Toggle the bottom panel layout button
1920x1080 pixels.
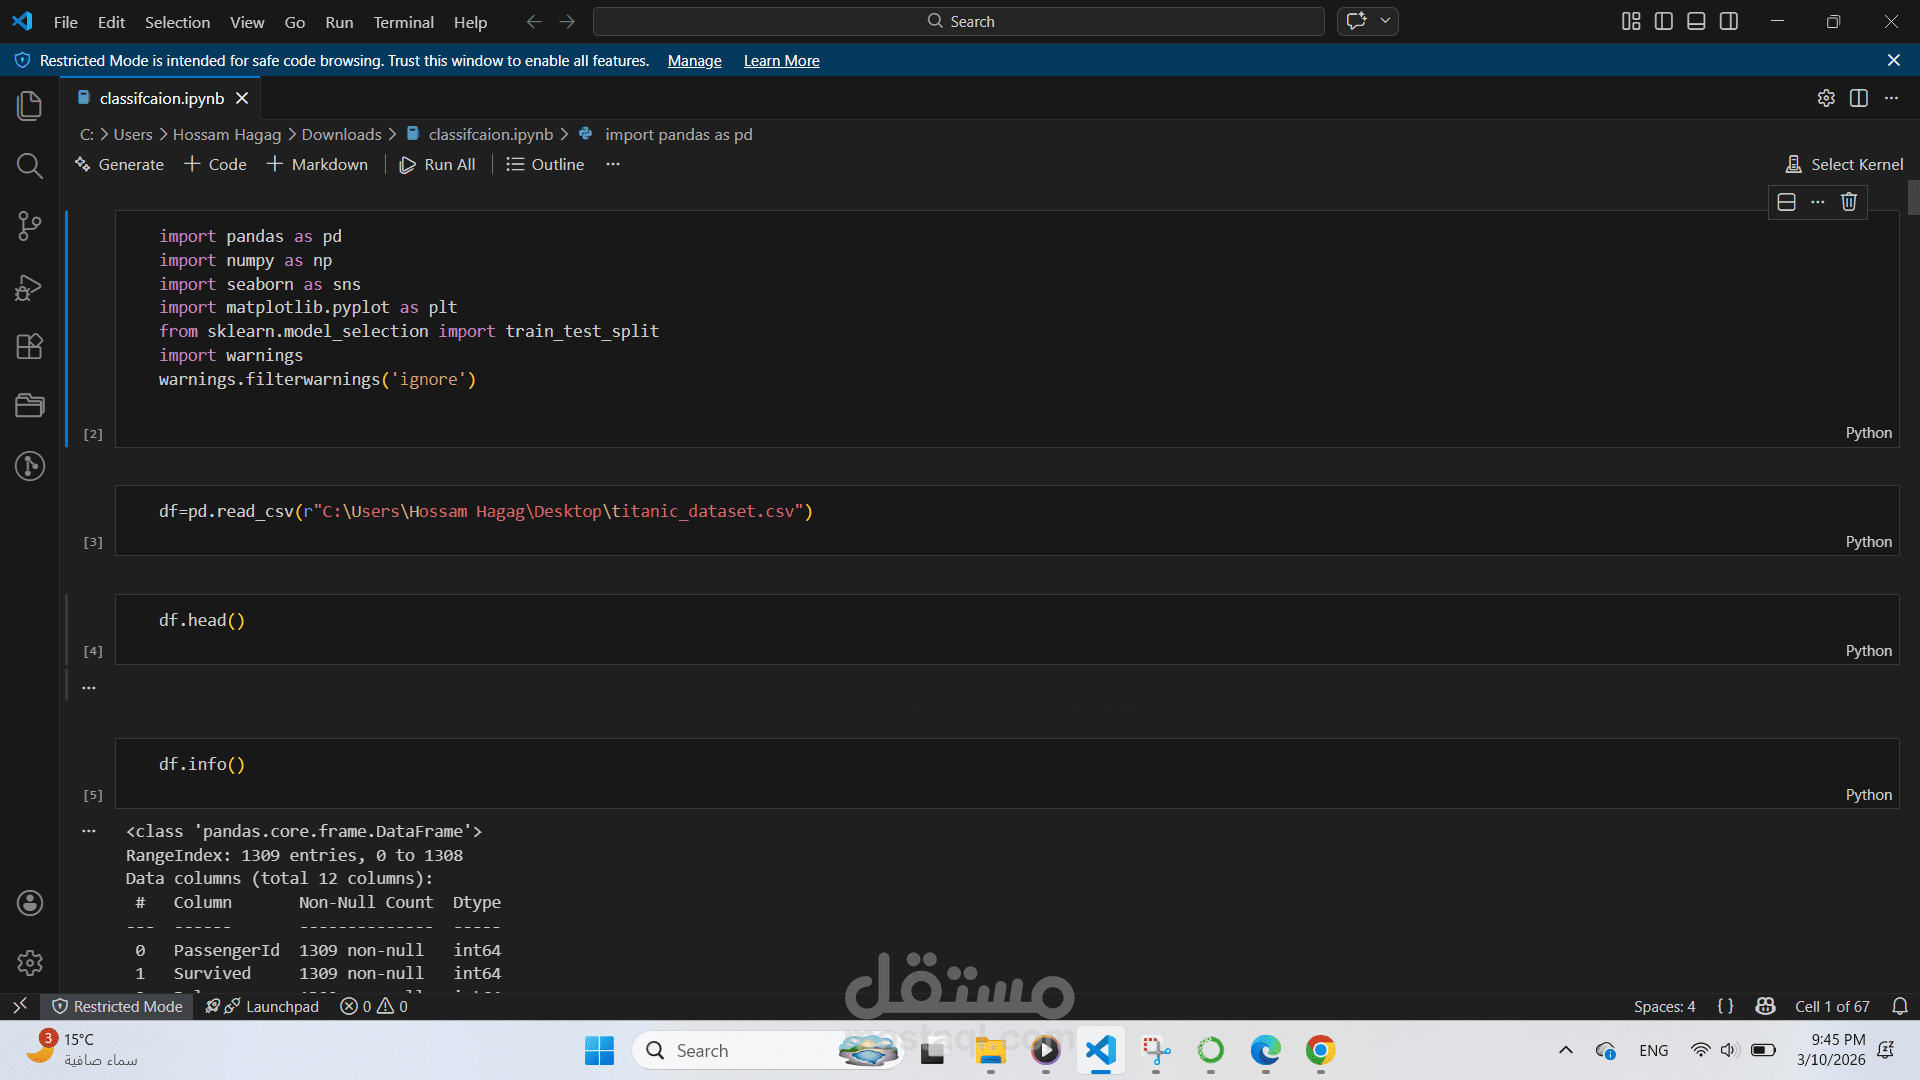[x=1696, y=21]
